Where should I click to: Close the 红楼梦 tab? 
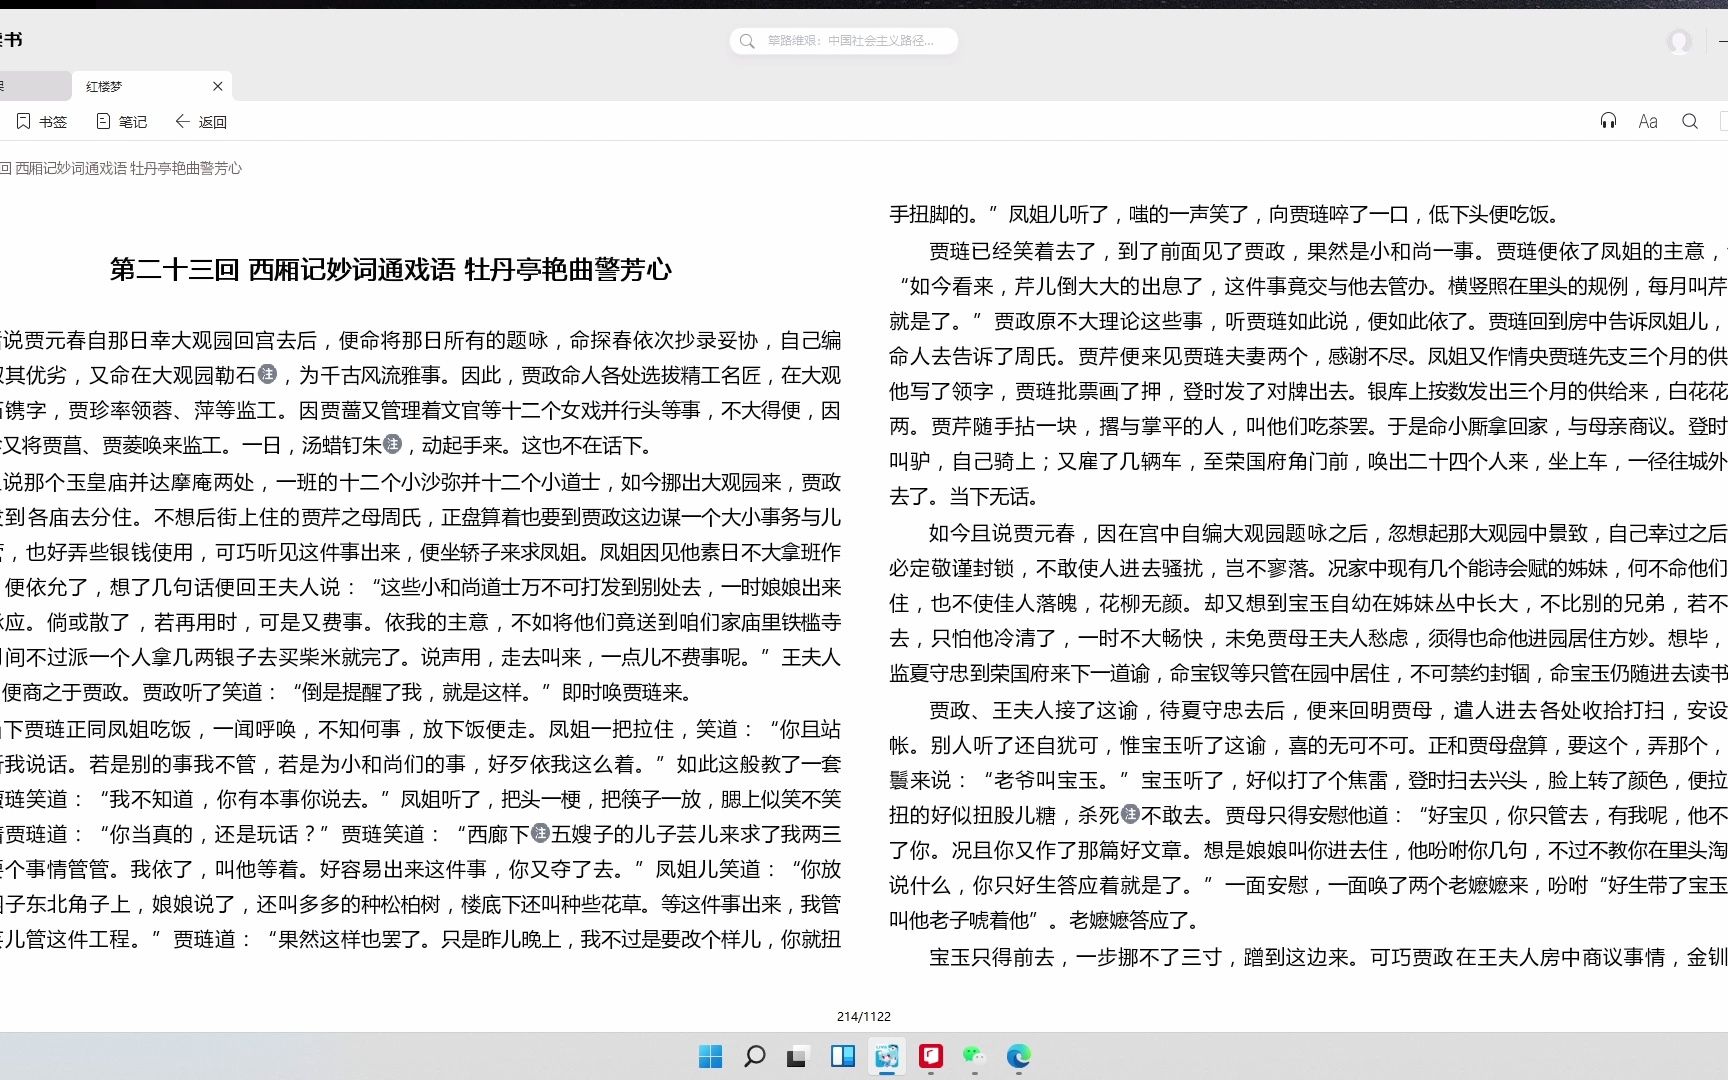(x=218, y=86)
